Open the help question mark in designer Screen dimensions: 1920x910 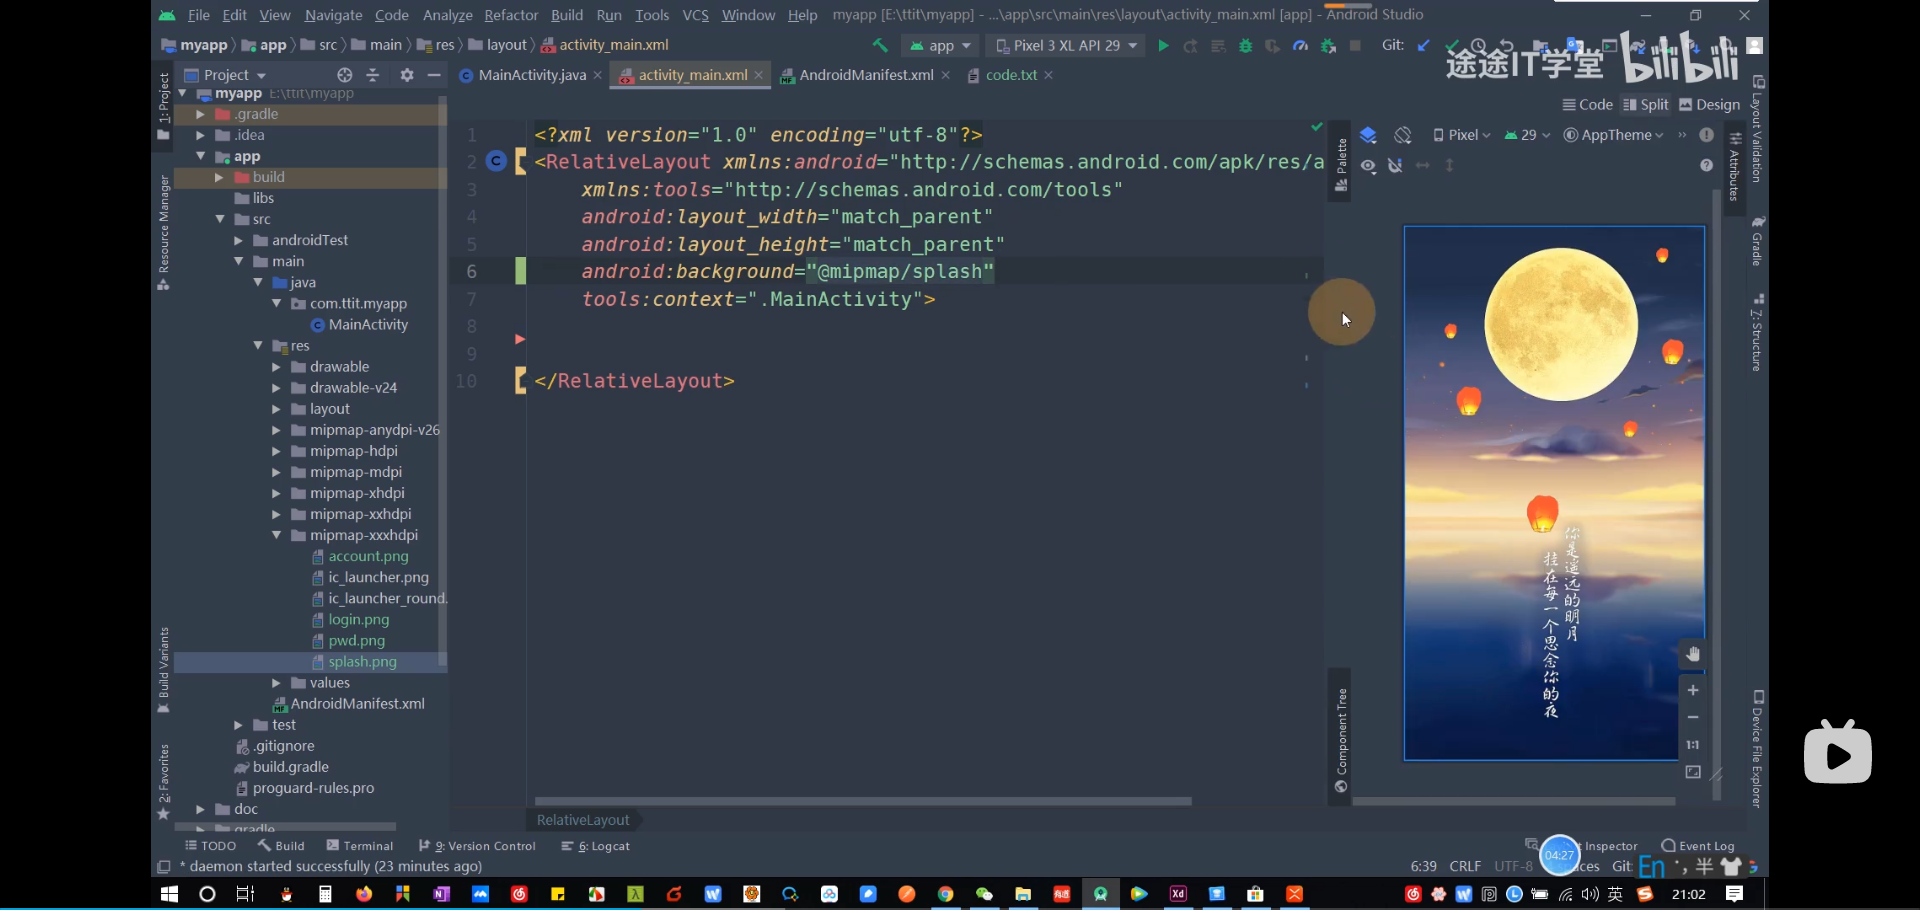(x=1707, y=165)
